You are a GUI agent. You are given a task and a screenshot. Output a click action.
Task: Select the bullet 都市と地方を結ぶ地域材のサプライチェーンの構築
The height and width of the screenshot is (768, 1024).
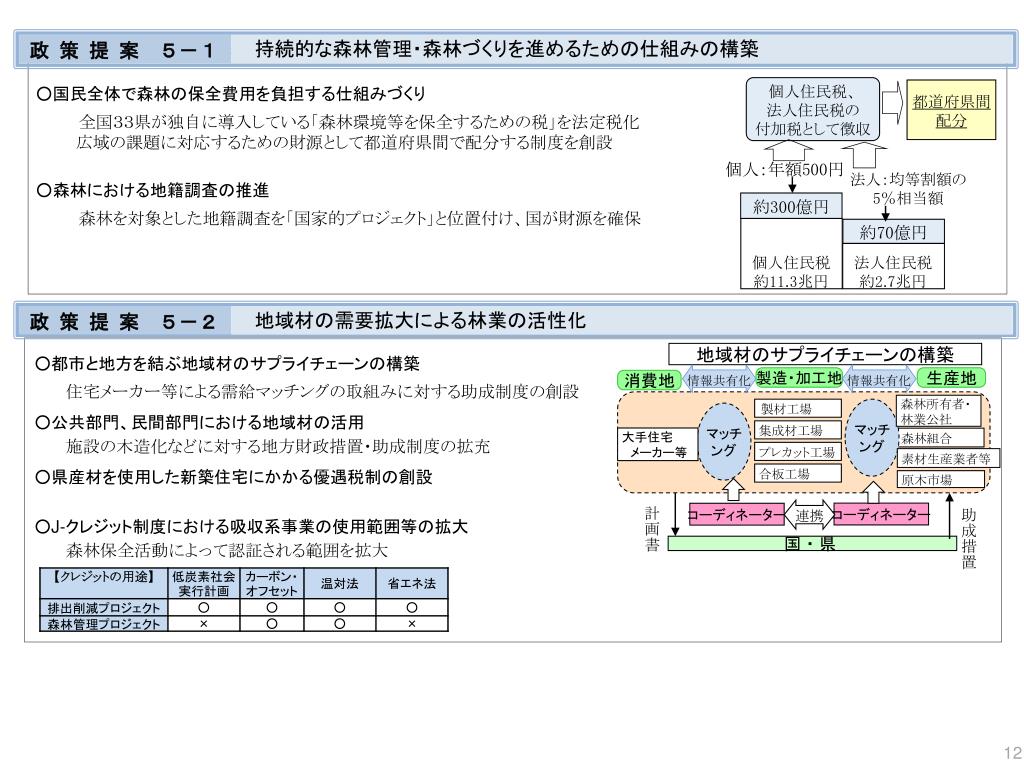pos(228,364)
